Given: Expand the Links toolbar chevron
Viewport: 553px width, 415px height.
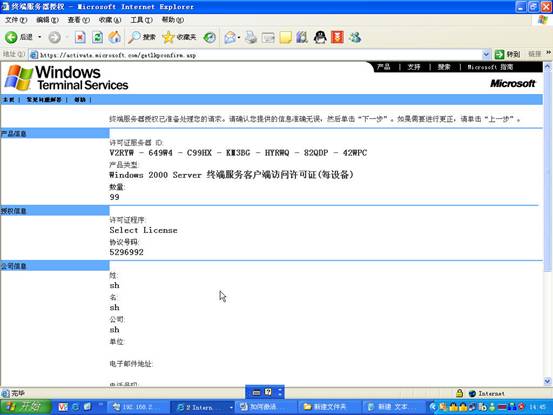Looking at the screenshot, I should click(x=549, y=53).
